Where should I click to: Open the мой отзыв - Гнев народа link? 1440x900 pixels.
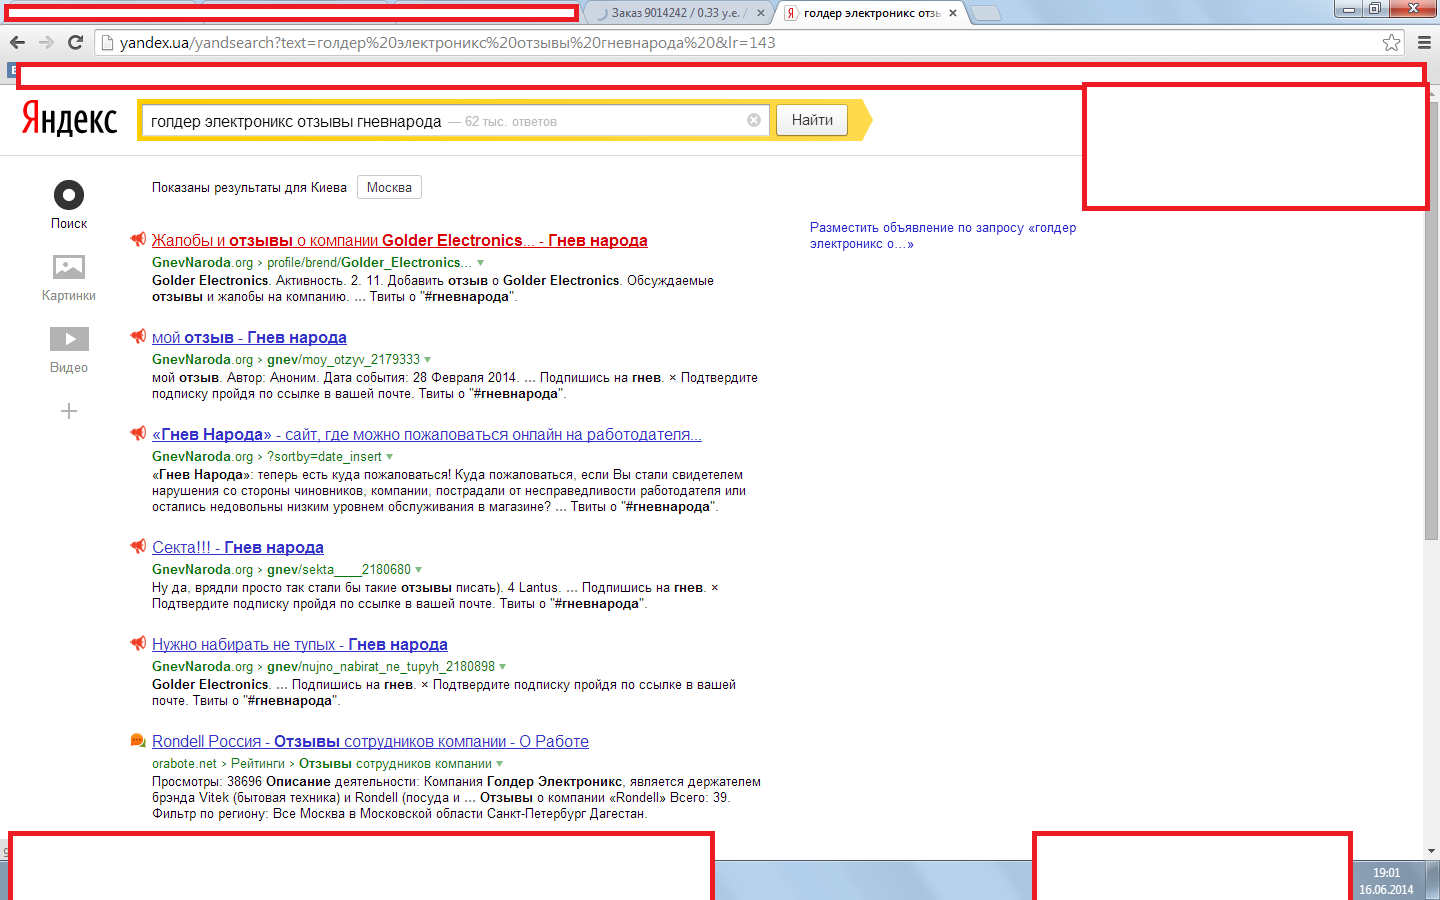pos(249,337)
